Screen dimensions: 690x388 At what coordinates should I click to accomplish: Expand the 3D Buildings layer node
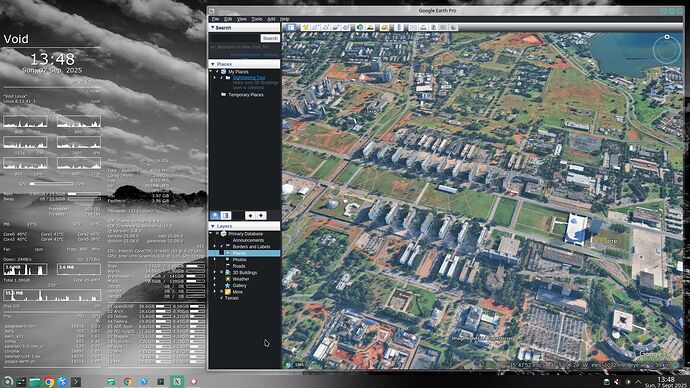(x=215, y=272)
